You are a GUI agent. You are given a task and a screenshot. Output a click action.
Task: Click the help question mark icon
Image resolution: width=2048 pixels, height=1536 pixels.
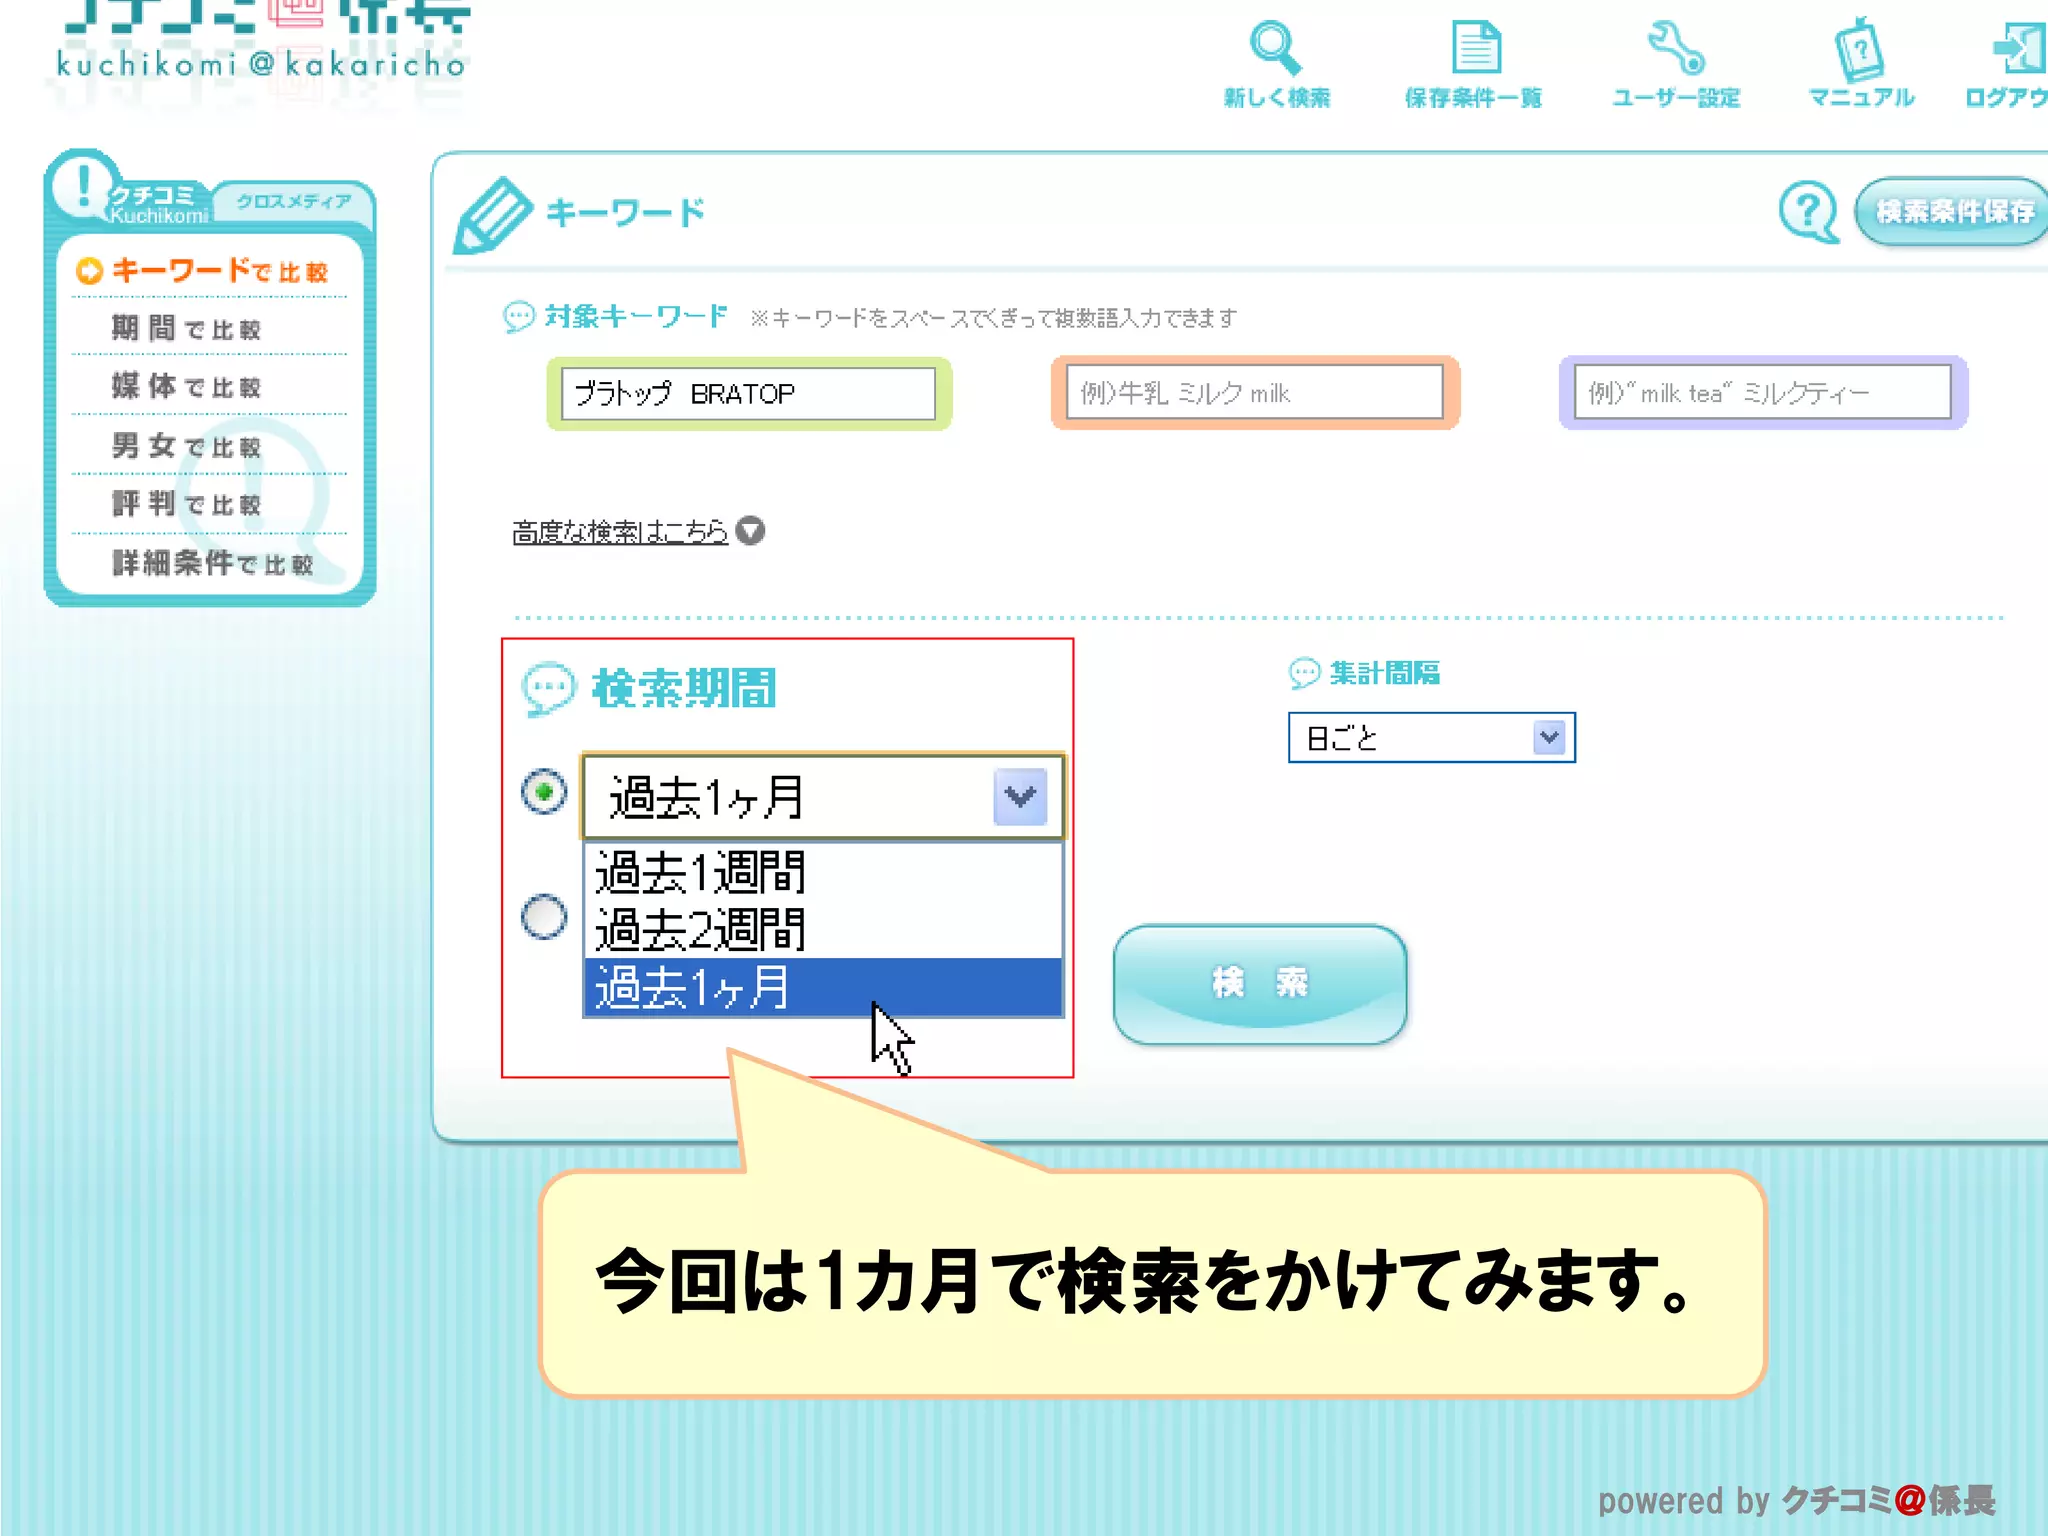1809,211
